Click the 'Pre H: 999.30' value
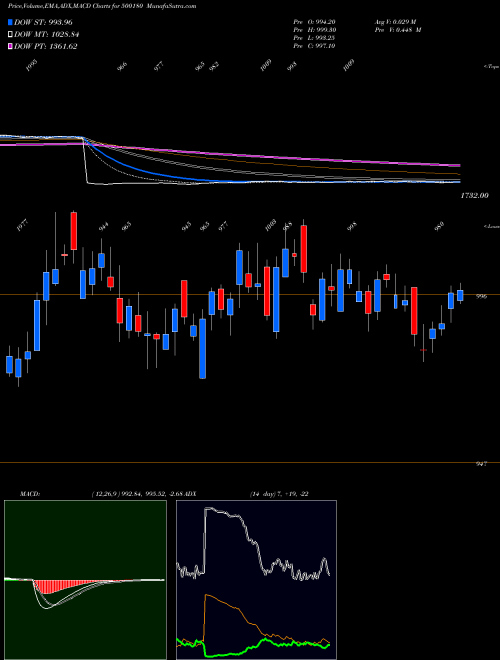This screenshot has width=500, height=660. [x=314, y=30]
